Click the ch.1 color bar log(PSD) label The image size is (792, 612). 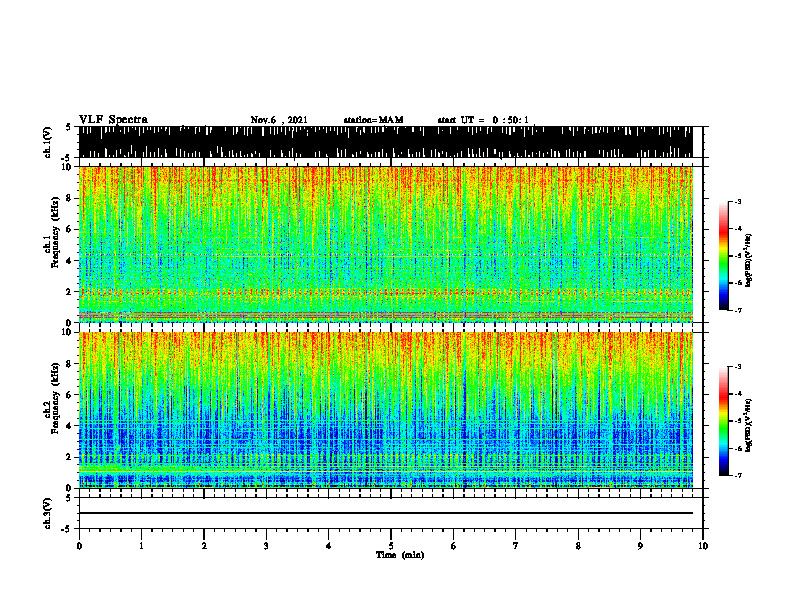[748, 261]
